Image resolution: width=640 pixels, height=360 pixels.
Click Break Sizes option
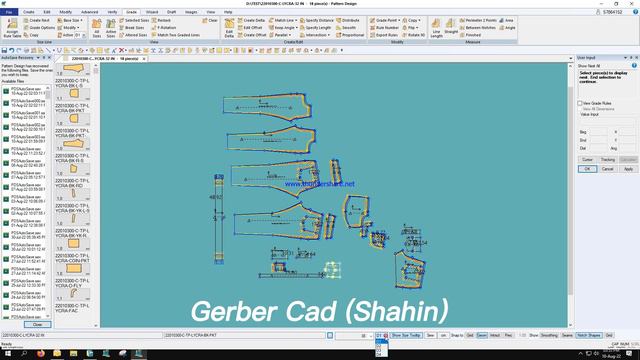(x=131, y=27)
